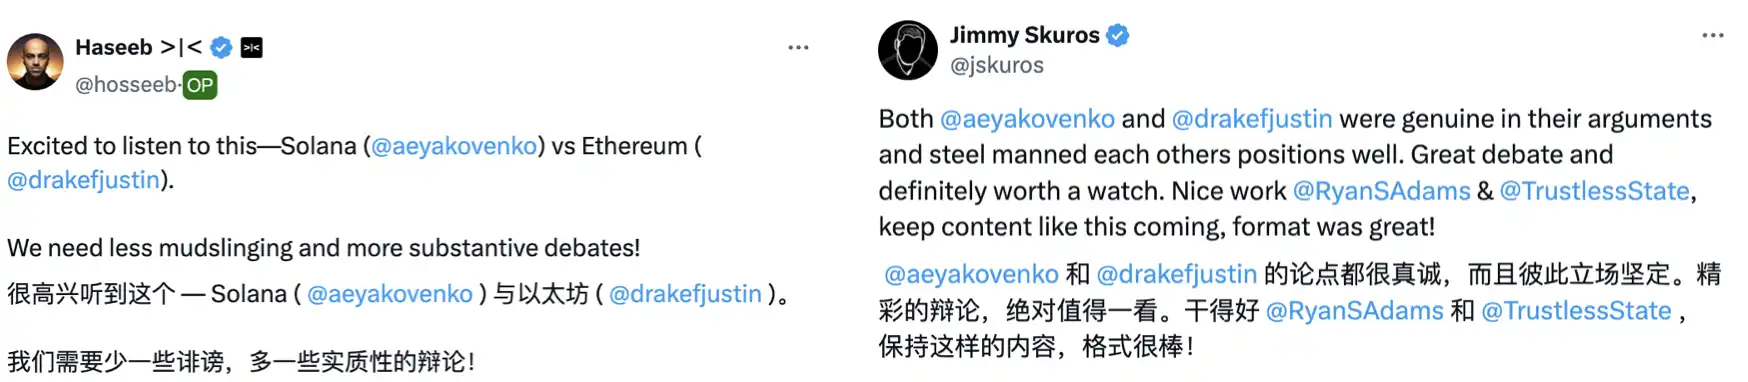This screenshot has width=1748, height=382.
Task: Click the black affiliate badge beside Haseeb
Action: (252, 47)
